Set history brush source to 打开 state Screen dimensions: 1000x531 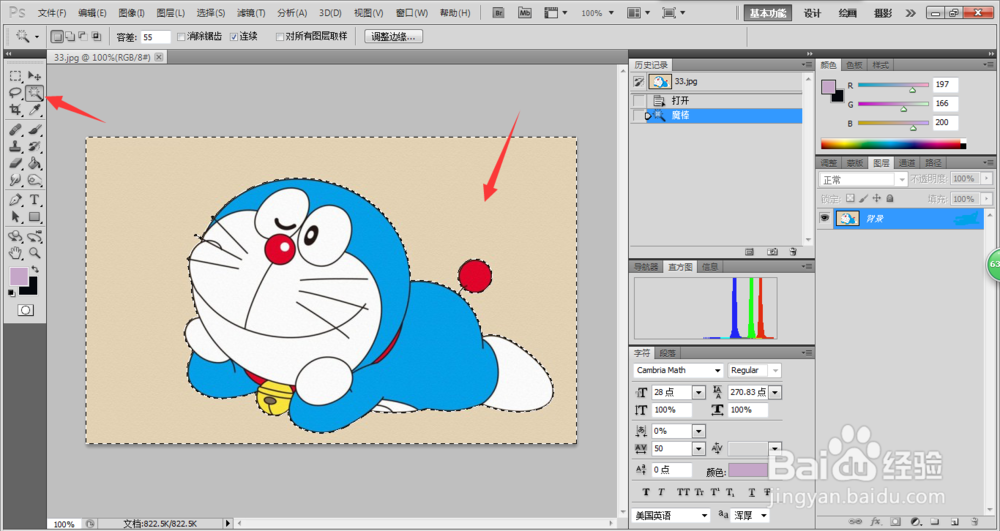click(x=639, y=101)
